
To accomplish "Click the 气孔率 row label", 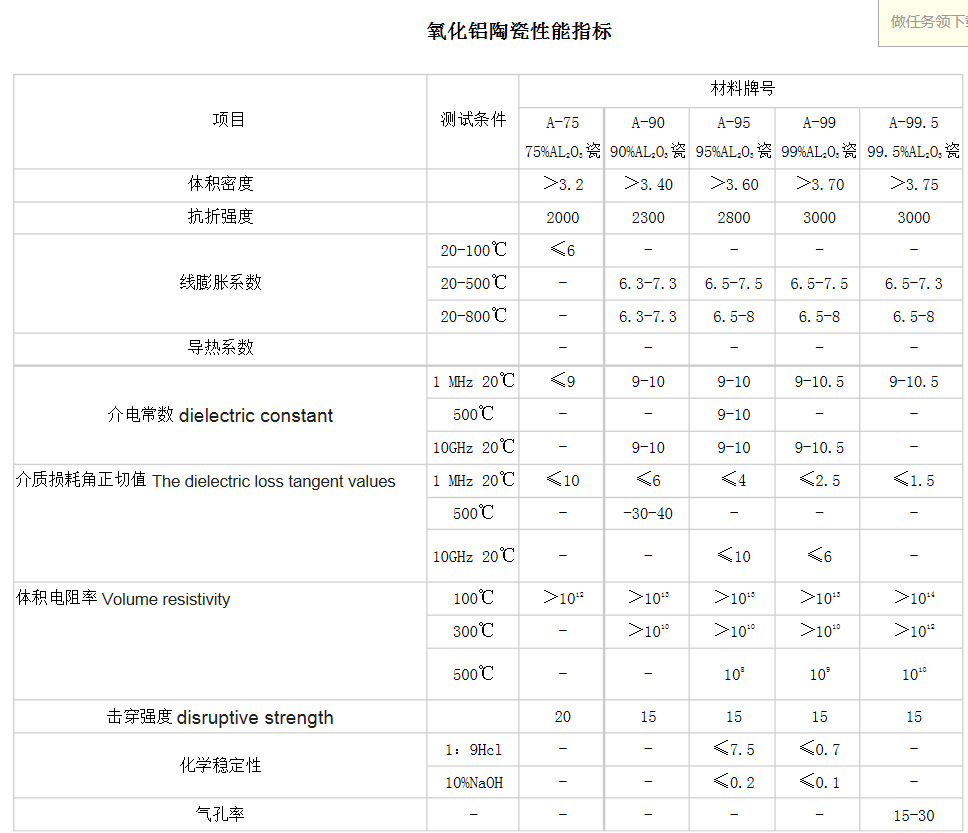I will (x=221, y=815).
